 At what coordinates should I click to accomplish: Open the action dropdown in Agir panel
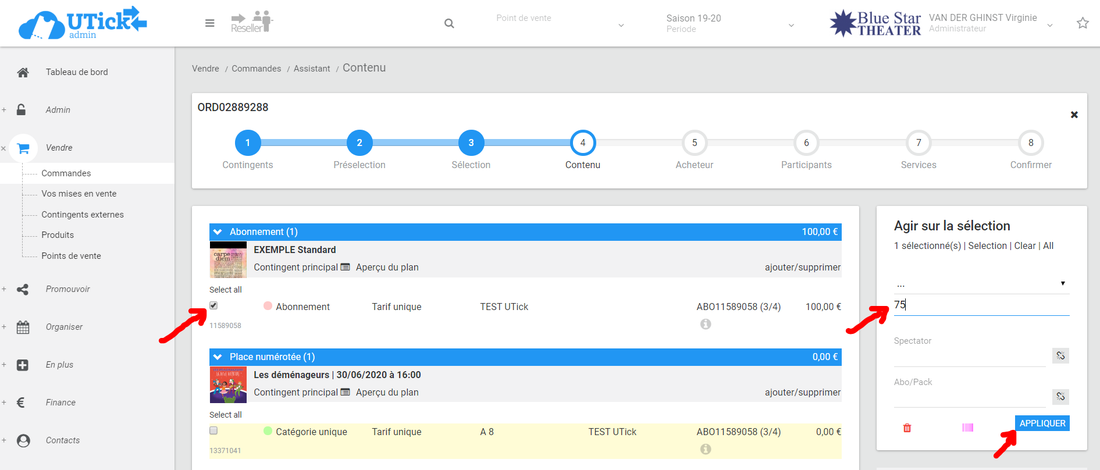[980, 284]
